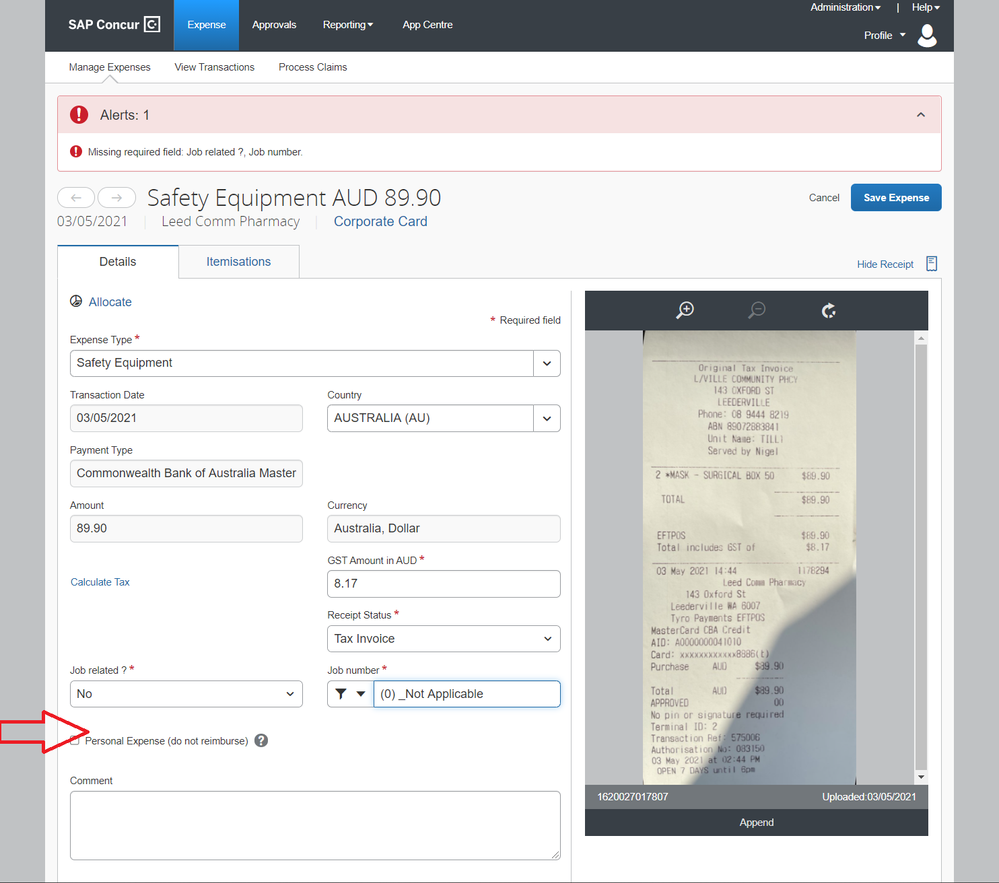Screen dimensions: 999x883
Task: Switch to the Itemisations tab
Action: [238, 262]
